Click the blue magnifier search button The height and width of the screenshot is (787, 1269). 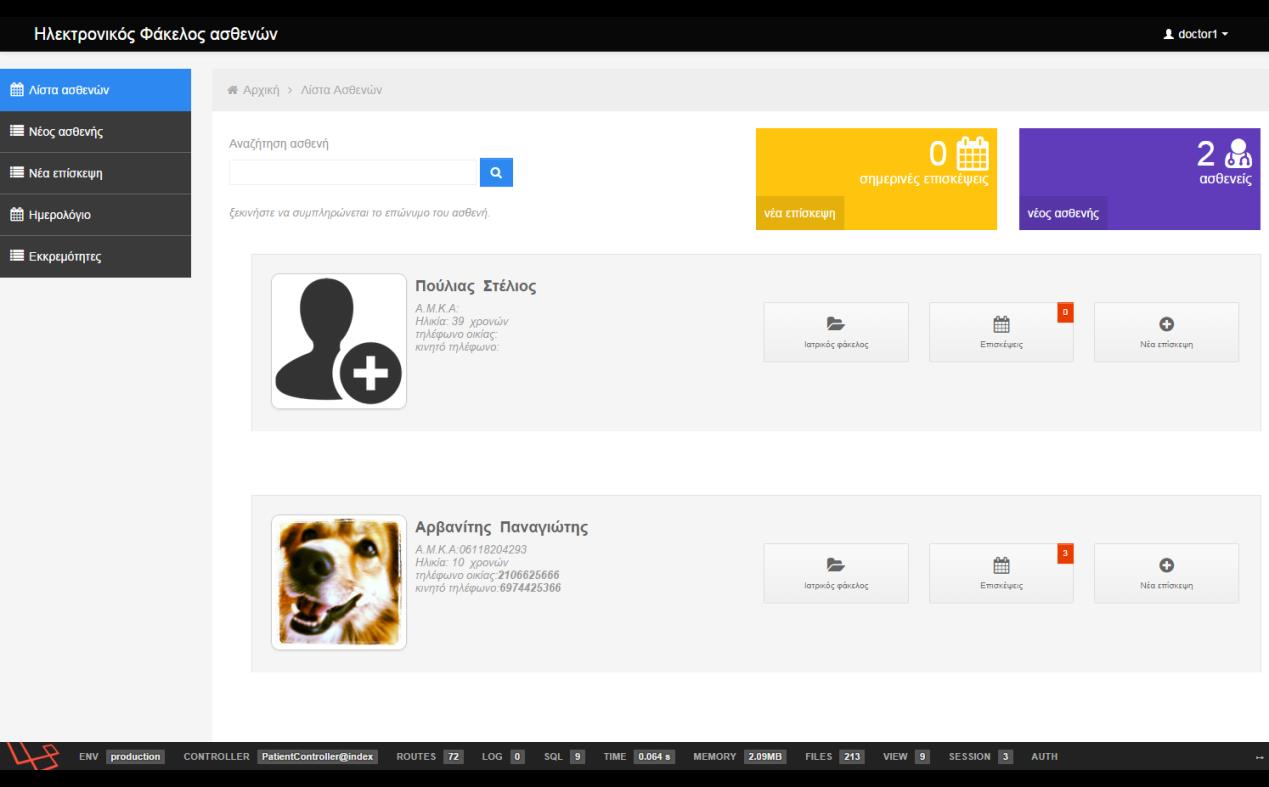click(496, 172)
